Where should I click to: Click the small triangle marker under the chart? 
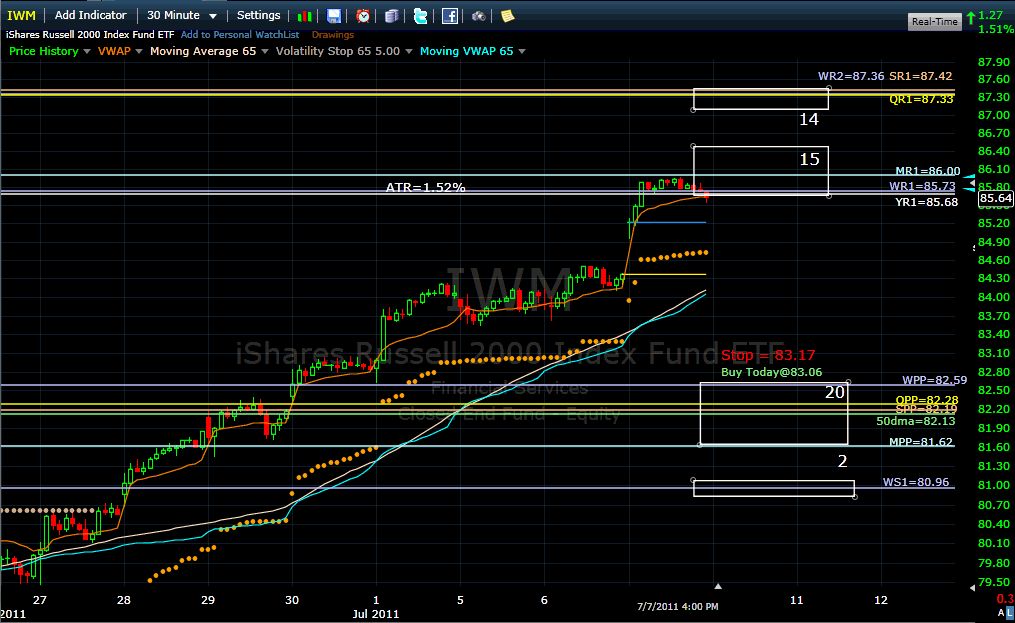(718, 586)
